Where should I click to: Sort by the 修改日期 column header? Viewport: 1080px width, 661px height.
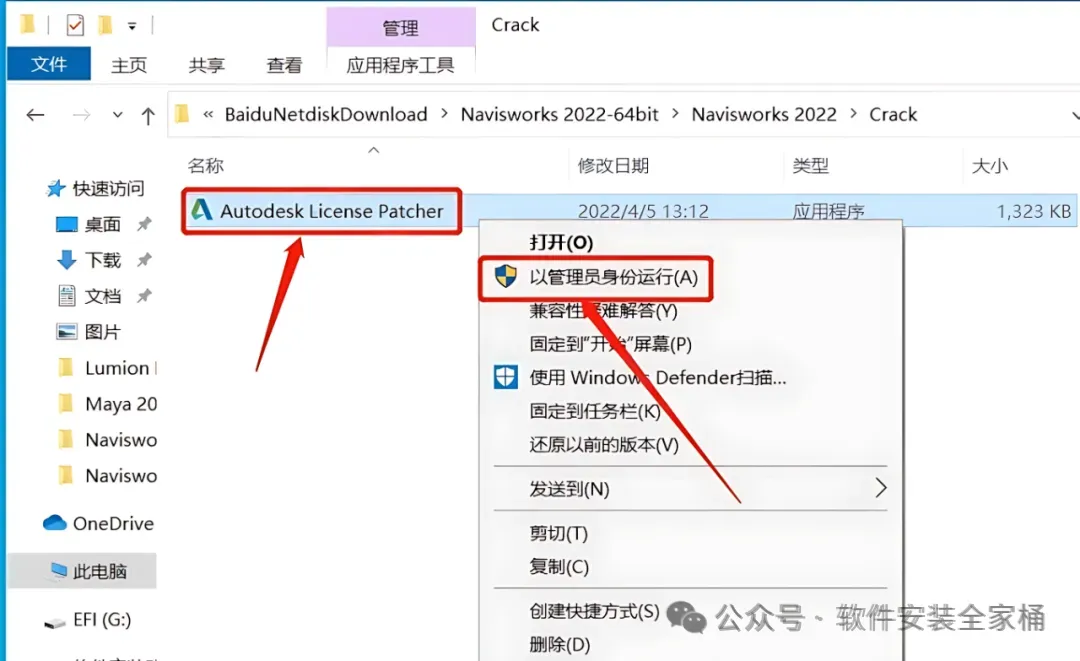(613, 166)
